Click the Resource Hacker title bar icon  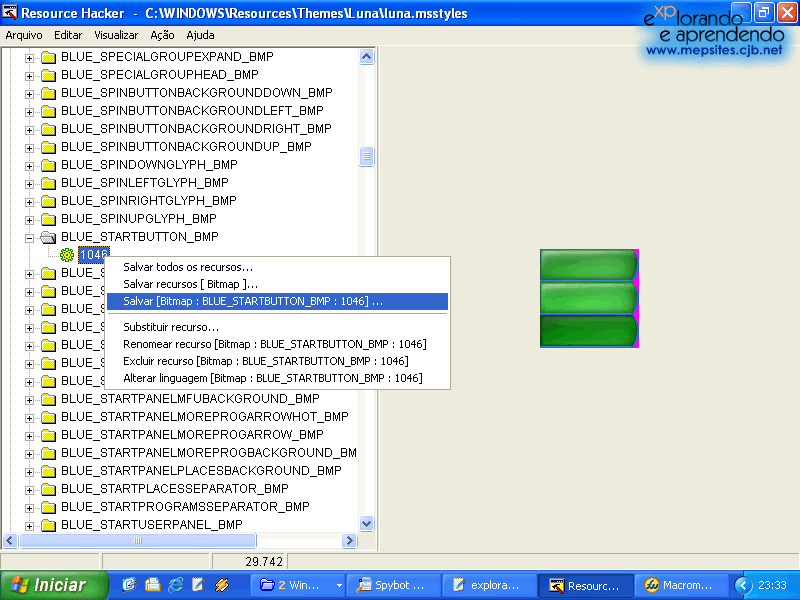click(x=10, y=12)
